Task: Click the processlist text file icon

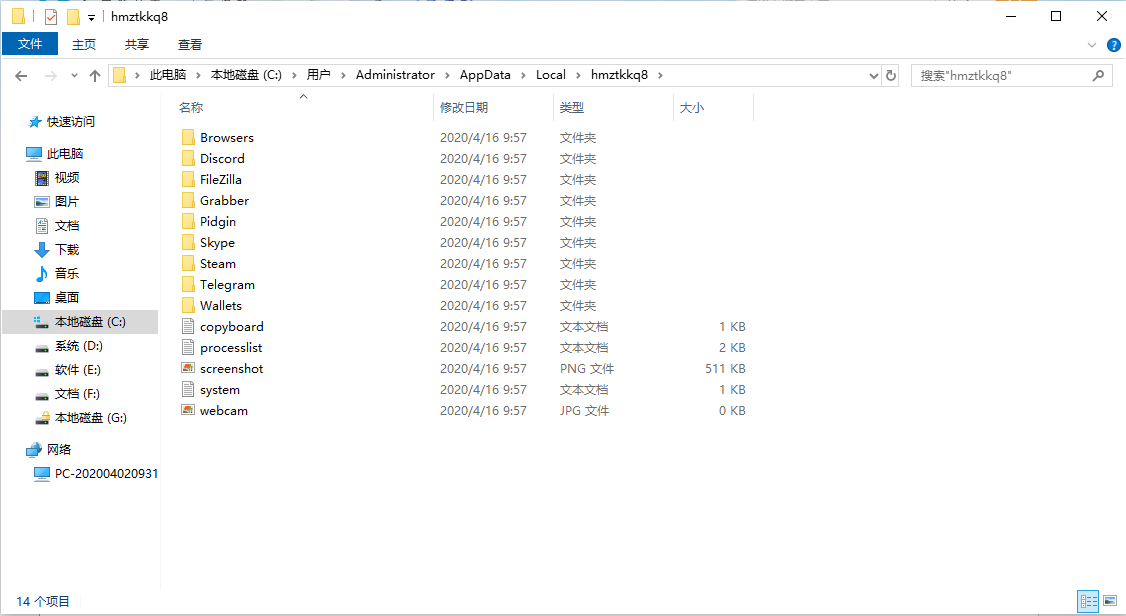Action: point(188,347)
